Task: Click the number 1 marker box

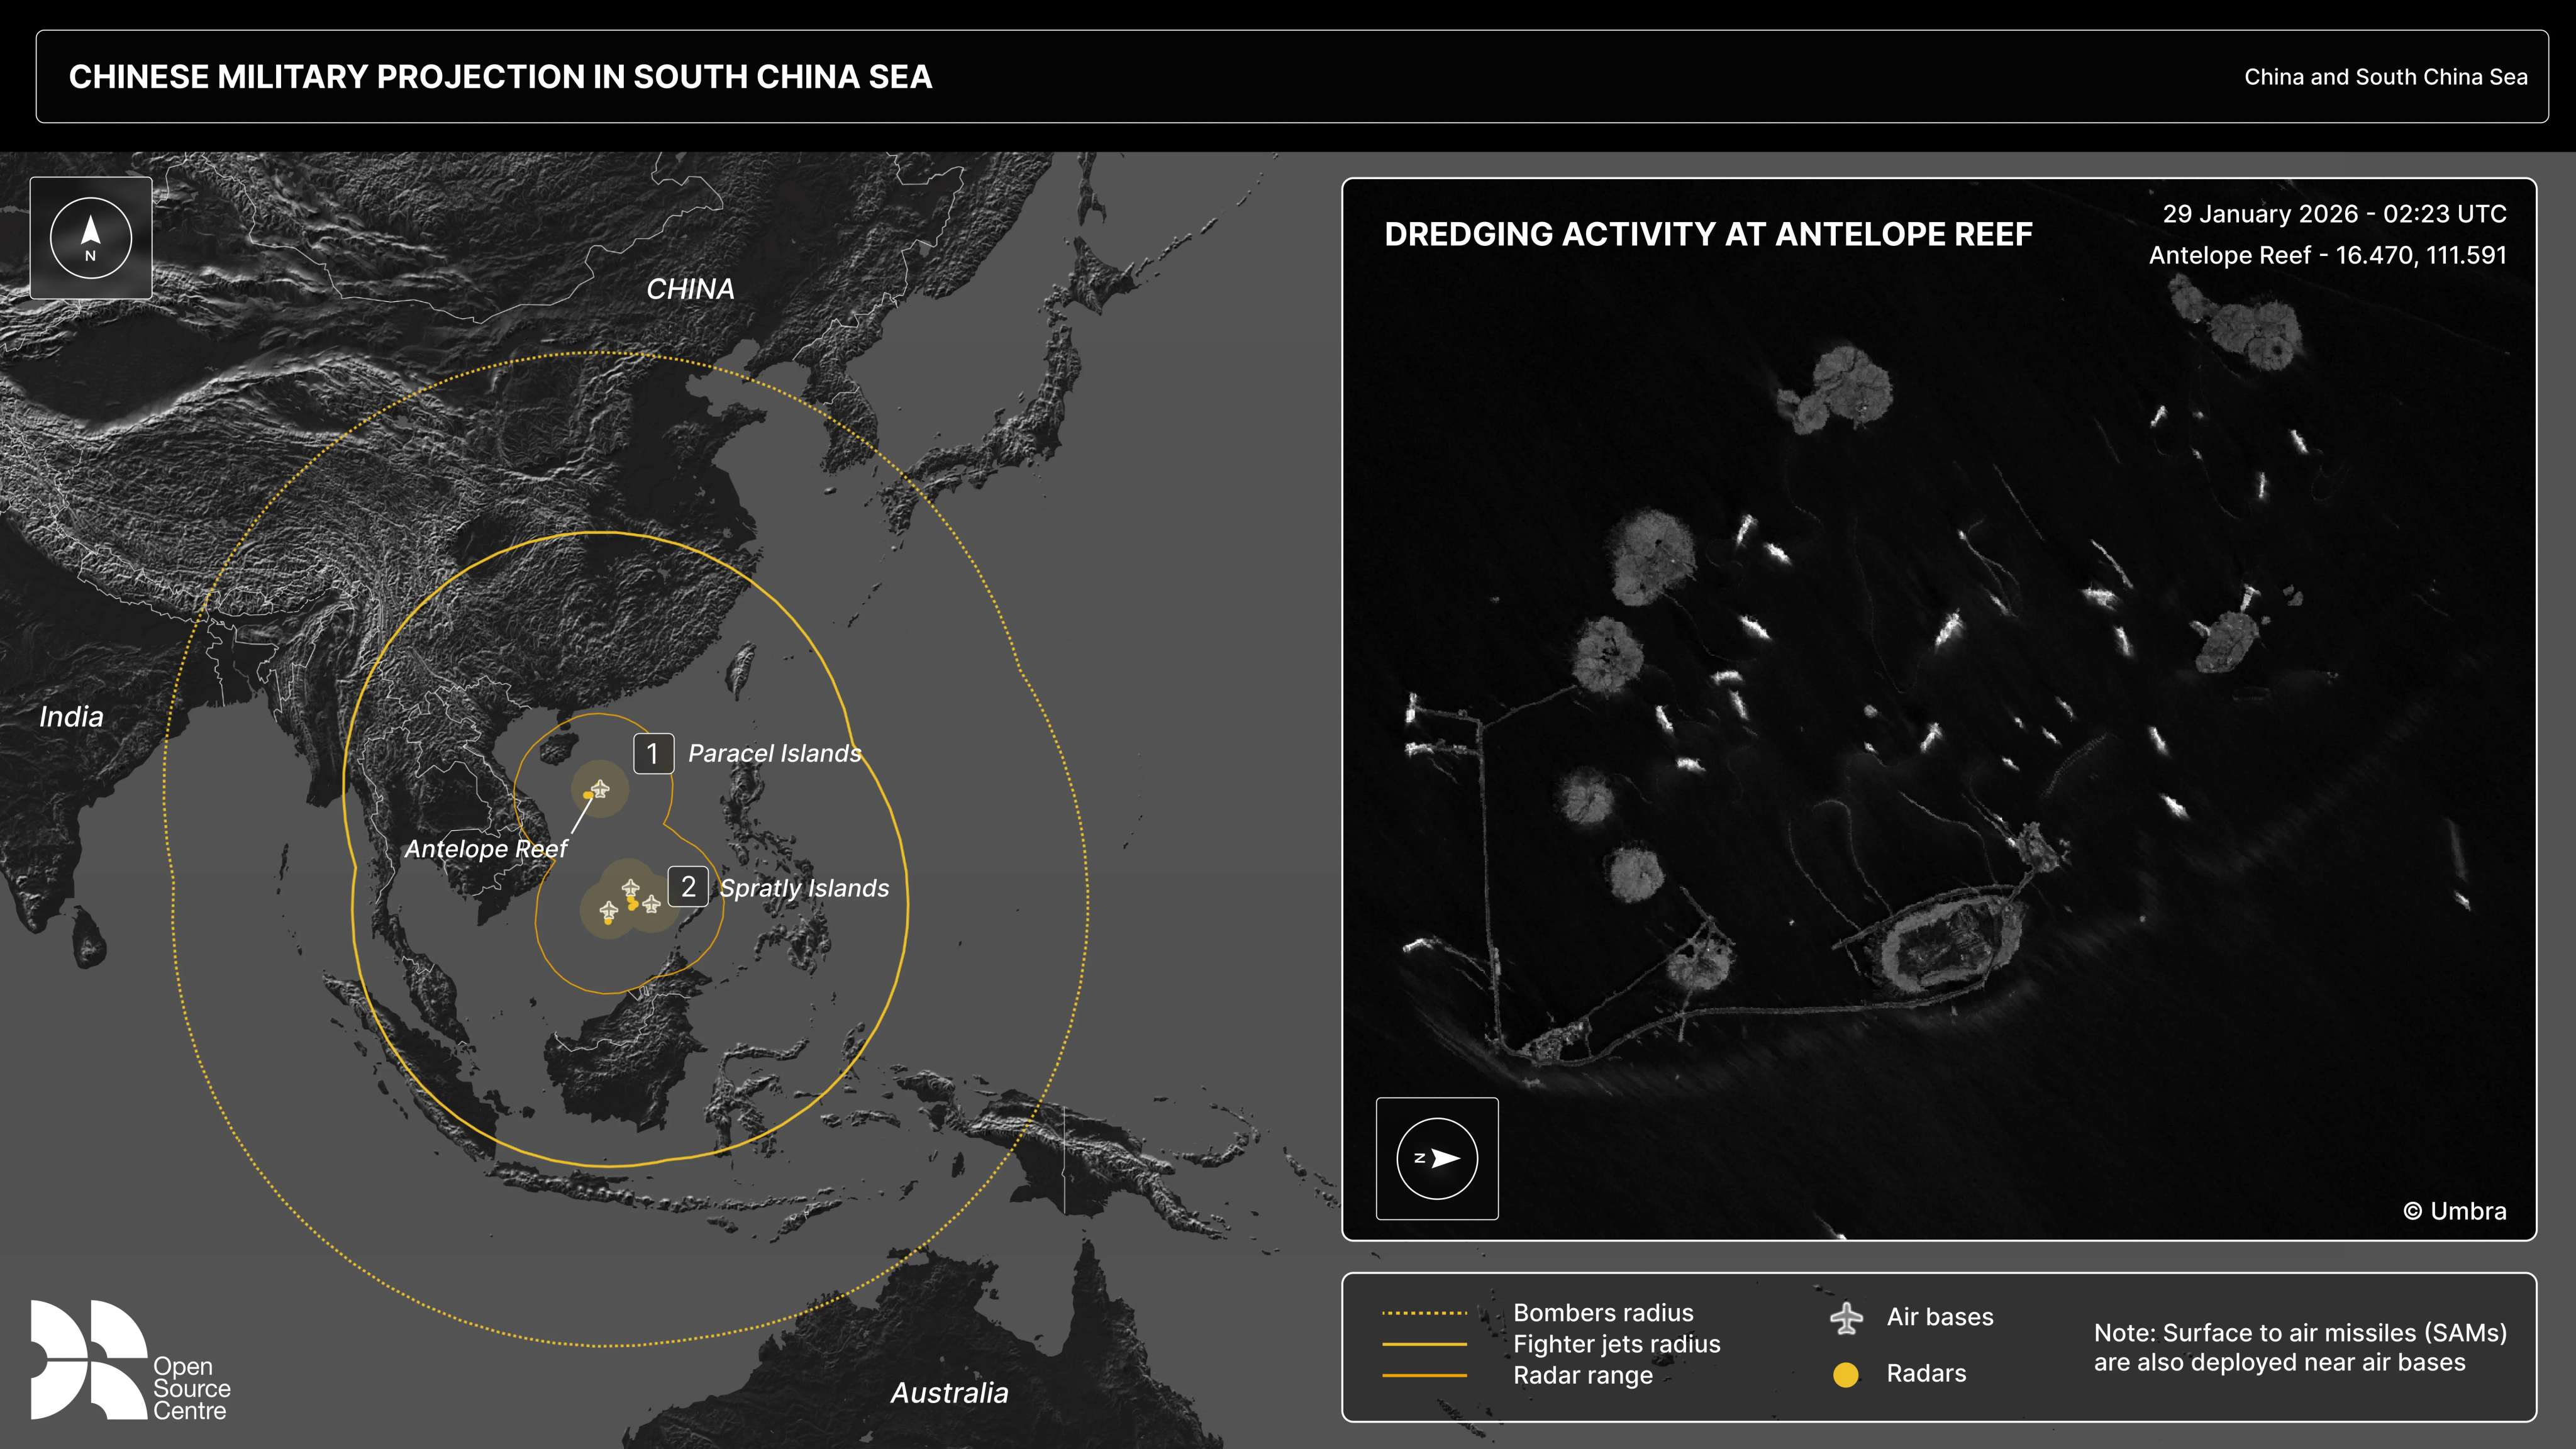Action: [x=653, y=754]
